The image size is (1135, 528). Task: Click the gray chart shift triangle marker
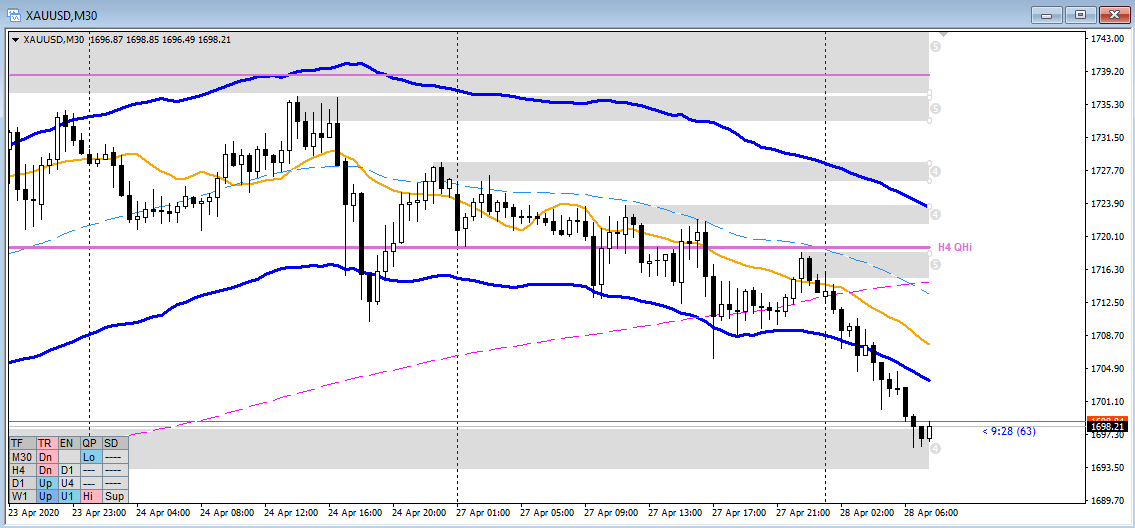944,35
